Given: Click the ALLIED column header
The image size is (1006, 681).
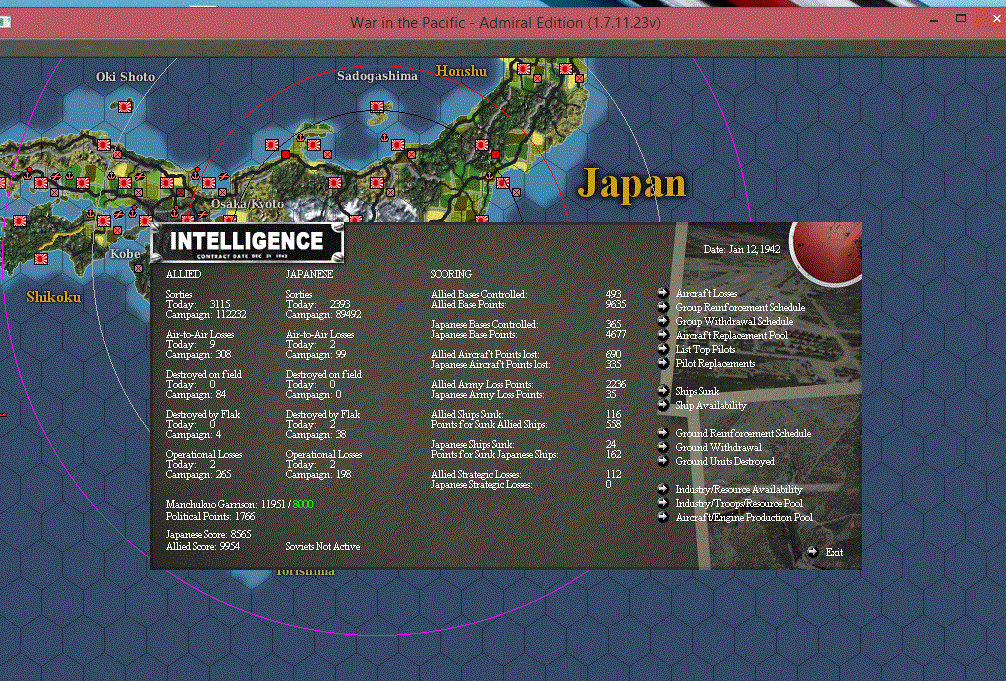Looking at the screenshot, I should pyautogui.click(x=183, y=274).
